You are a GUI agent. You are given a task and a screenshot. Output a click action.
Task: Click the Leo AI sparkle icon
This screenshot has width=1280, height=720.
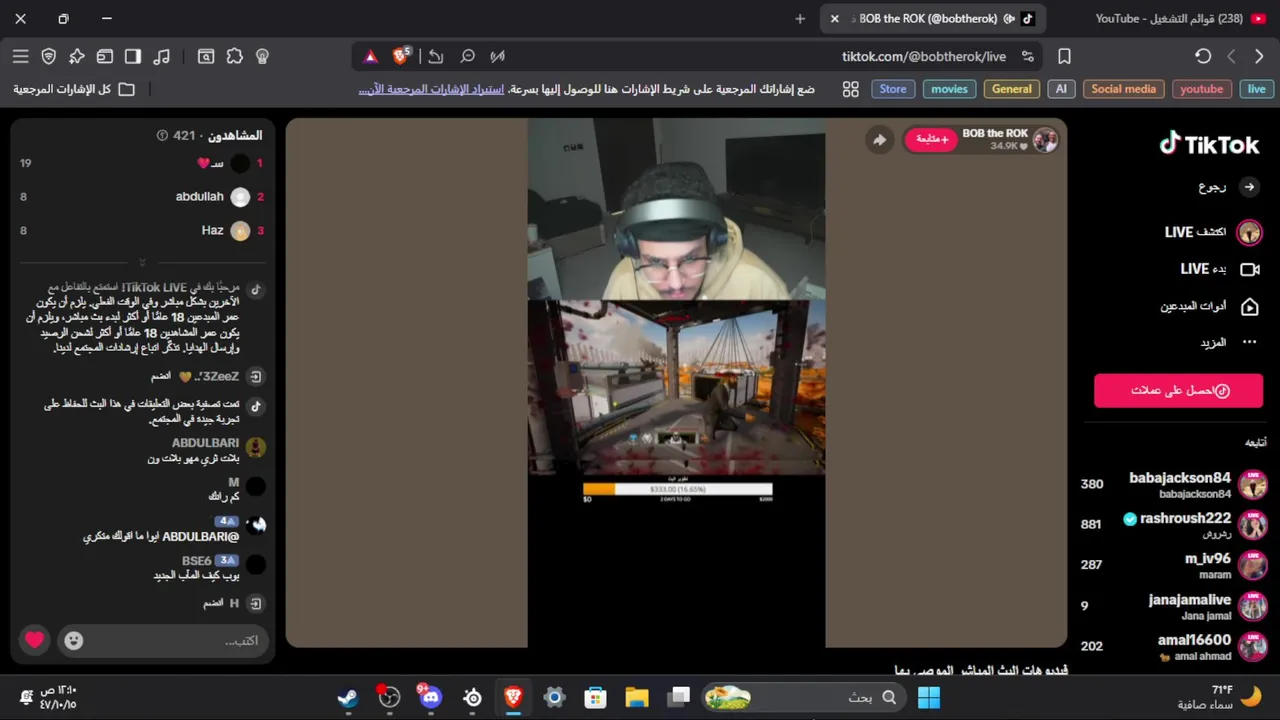coord(77,56)
